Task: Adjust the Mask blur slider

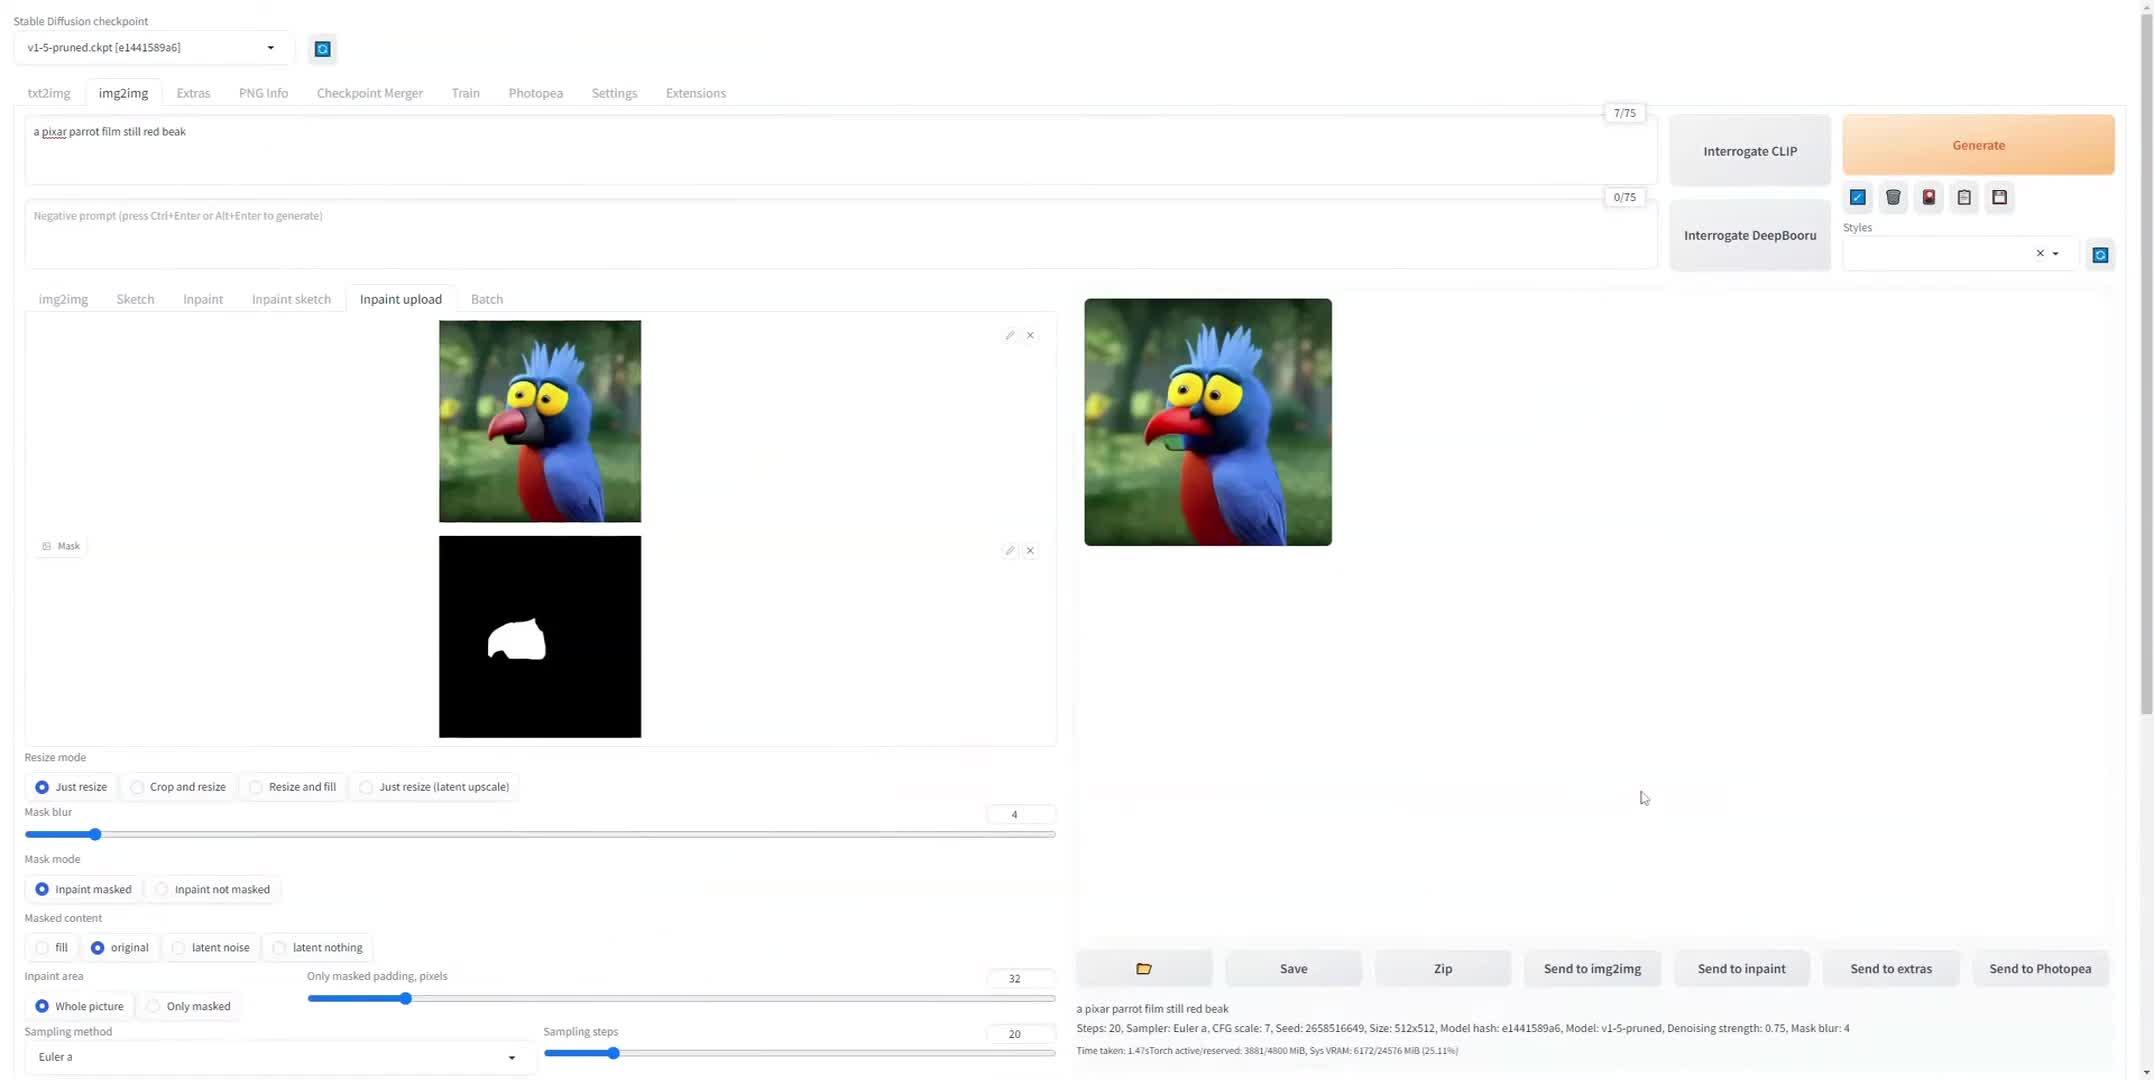Action: point(95,834)
